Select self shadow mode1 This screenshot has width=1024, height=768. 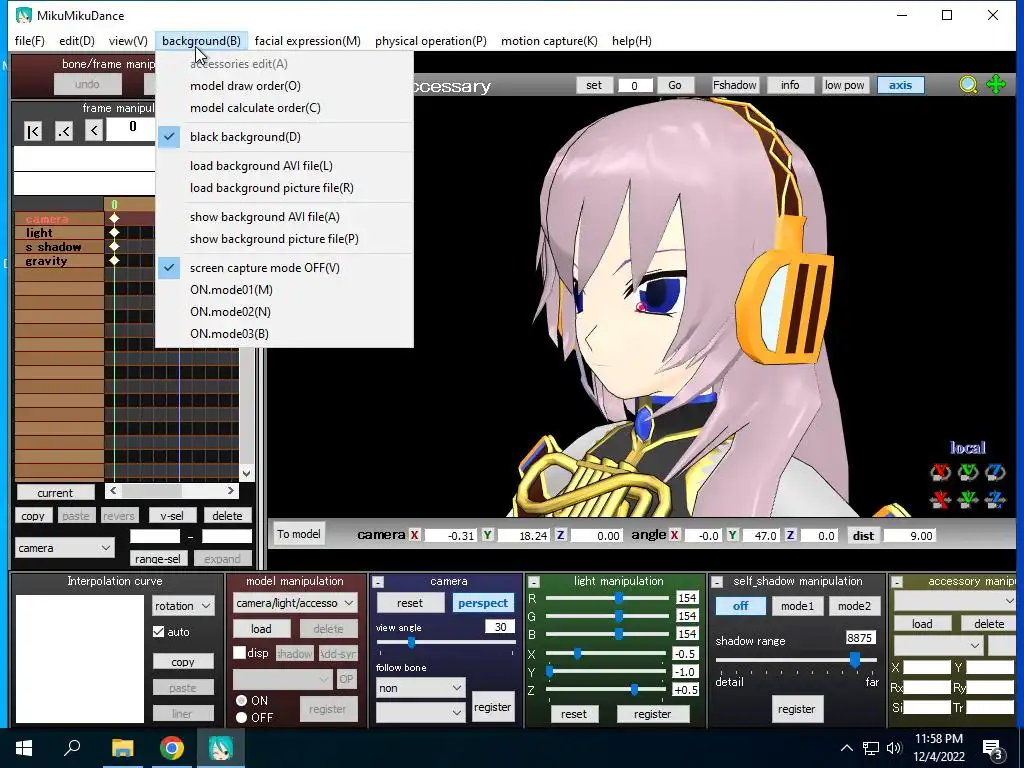(797, 605)
